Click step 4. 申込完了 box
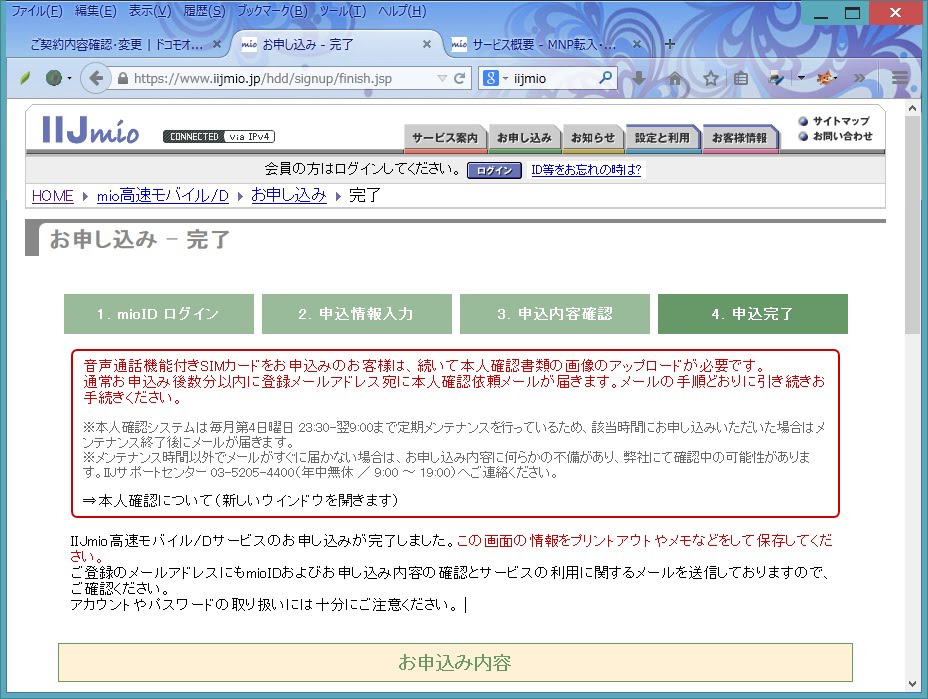Viewport: 928px width, 699px height. (752, 314)
